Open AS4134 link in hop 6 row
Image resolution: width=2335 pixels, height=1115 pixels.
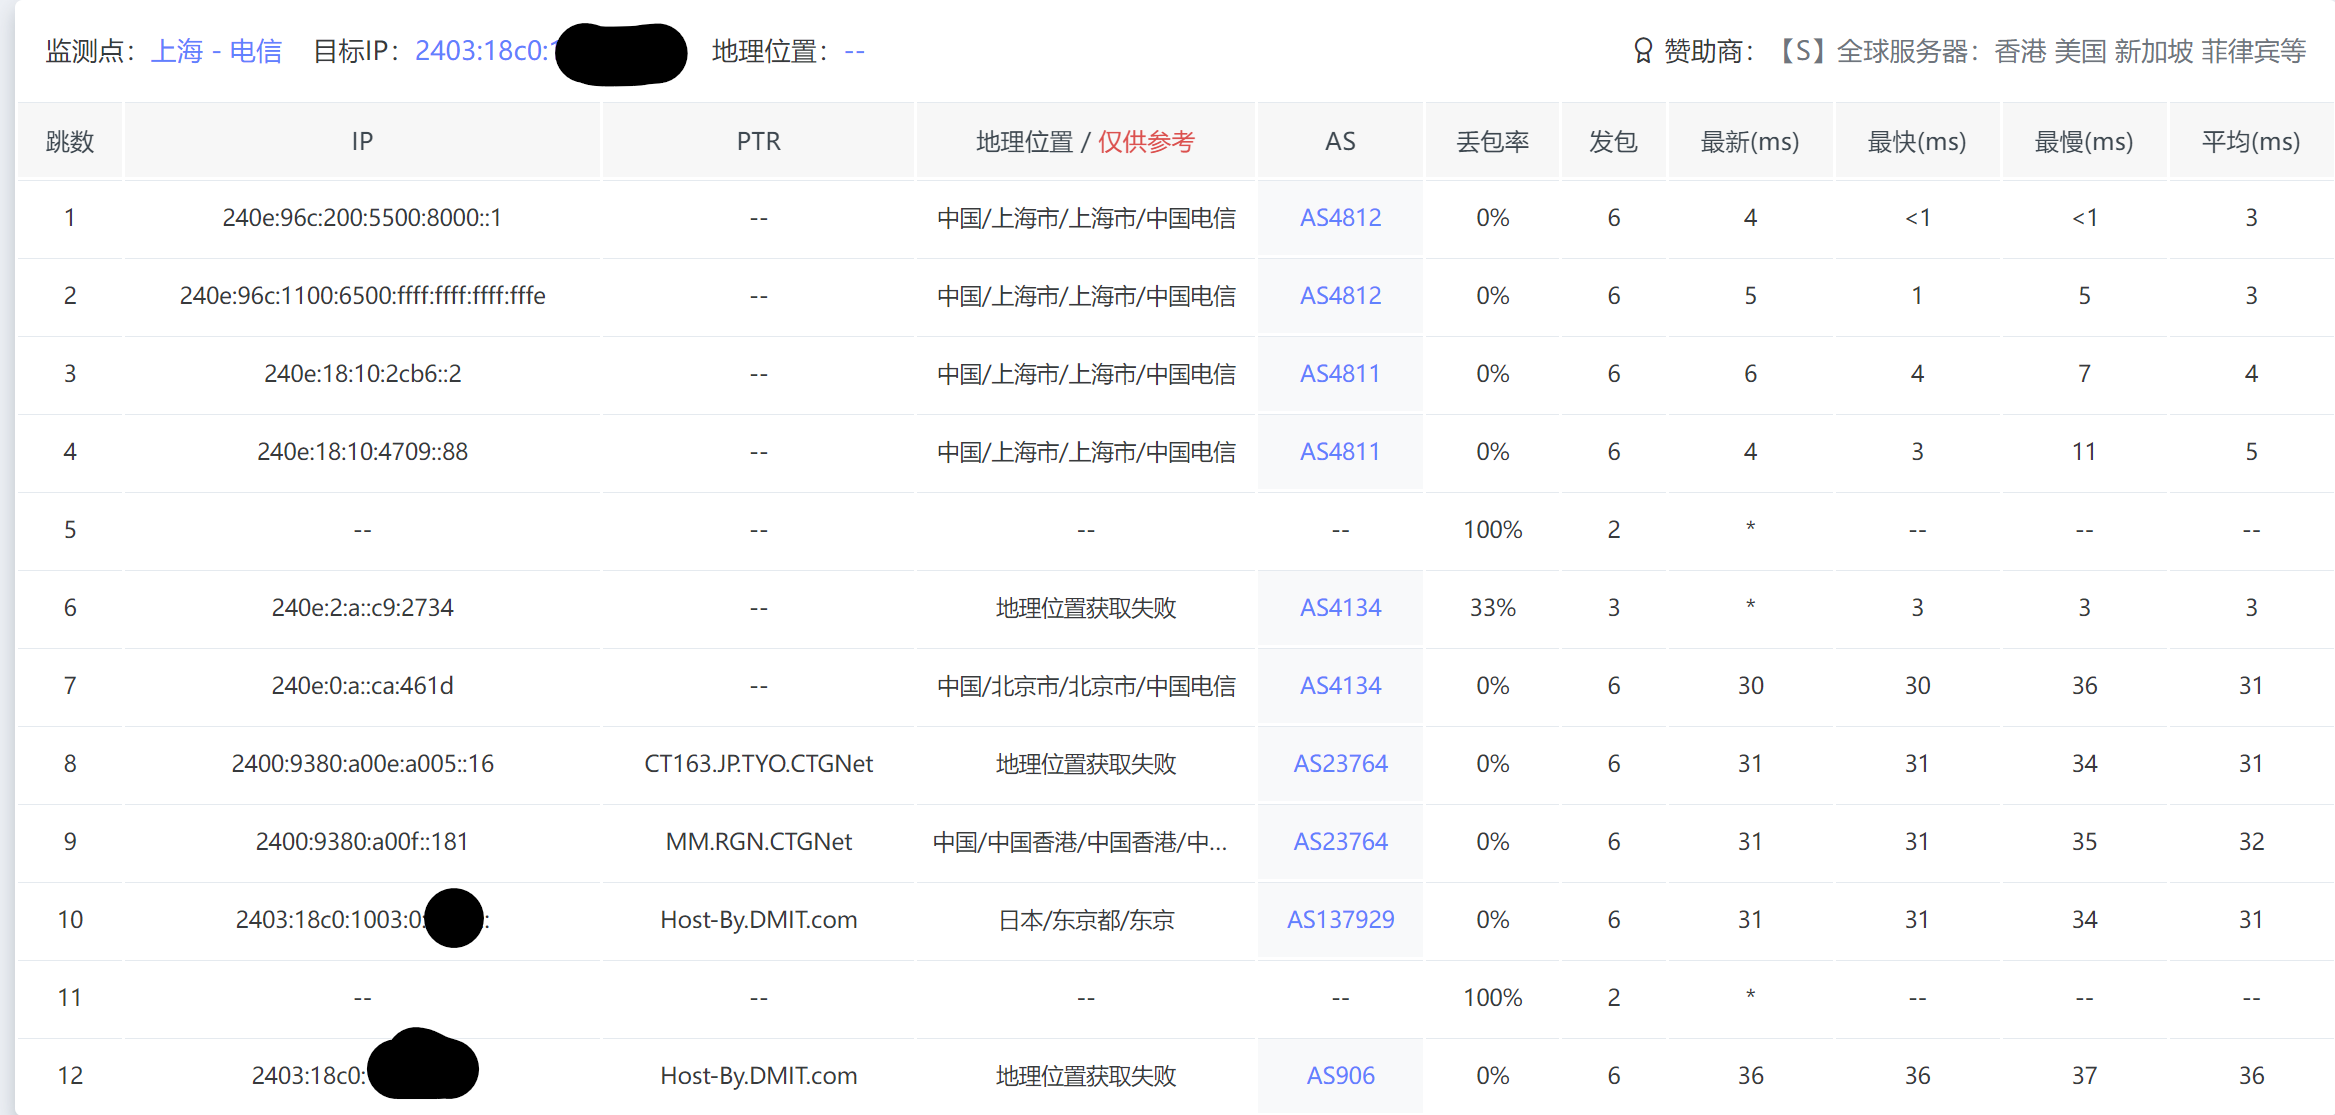1340,608
